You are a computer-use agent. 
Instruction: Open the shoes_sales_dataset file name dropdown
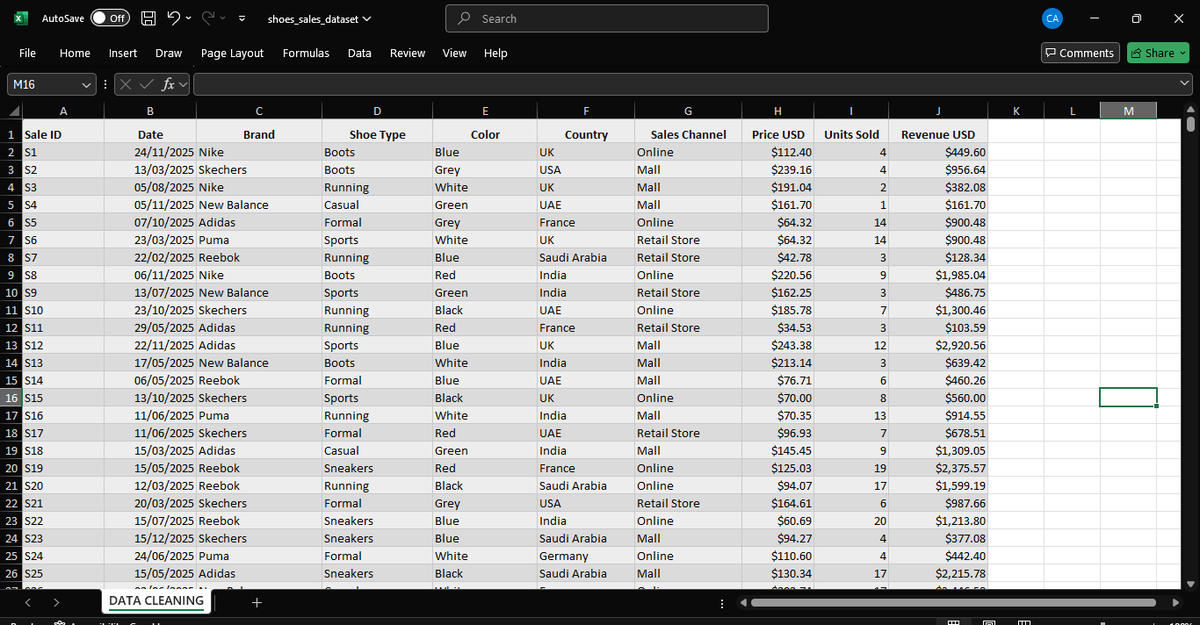[x=319, y=19]
